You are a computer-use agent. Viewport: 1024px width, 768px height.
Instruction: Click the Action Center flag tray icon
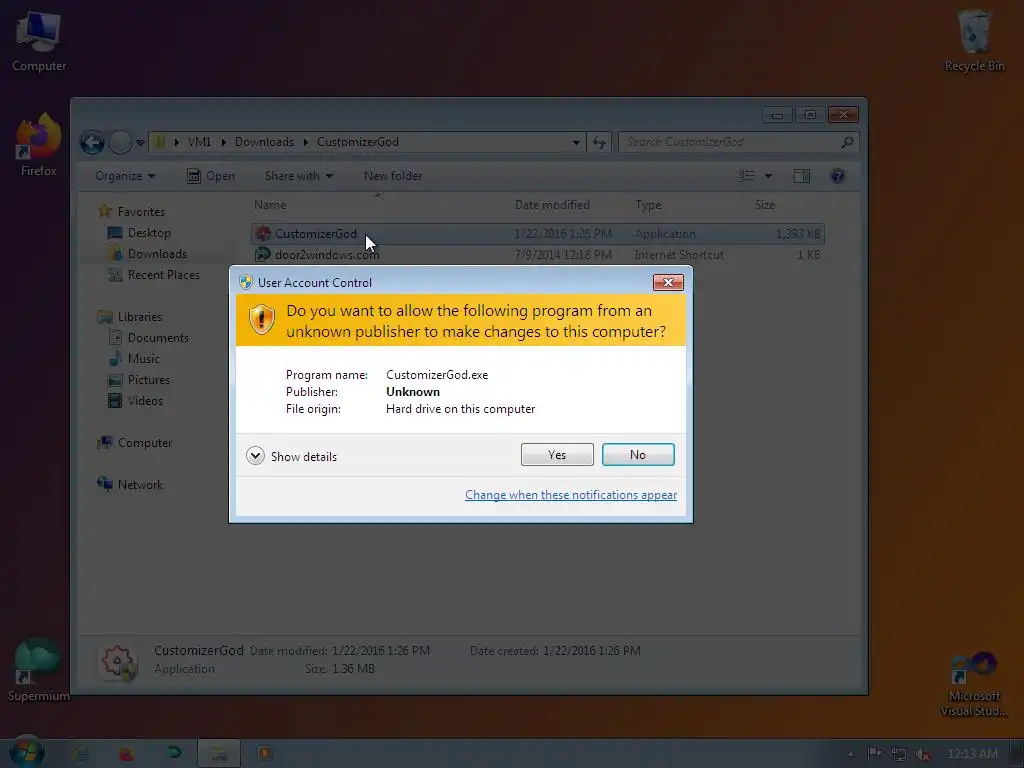(x=874, y=754)
